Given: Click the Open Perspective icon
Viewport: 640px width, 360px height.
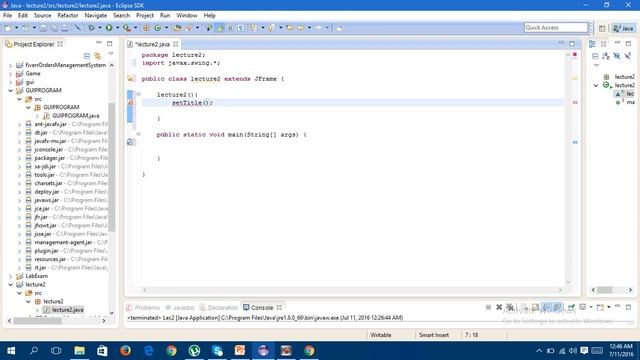Looking at the screenshot, I should click(602, 28).
